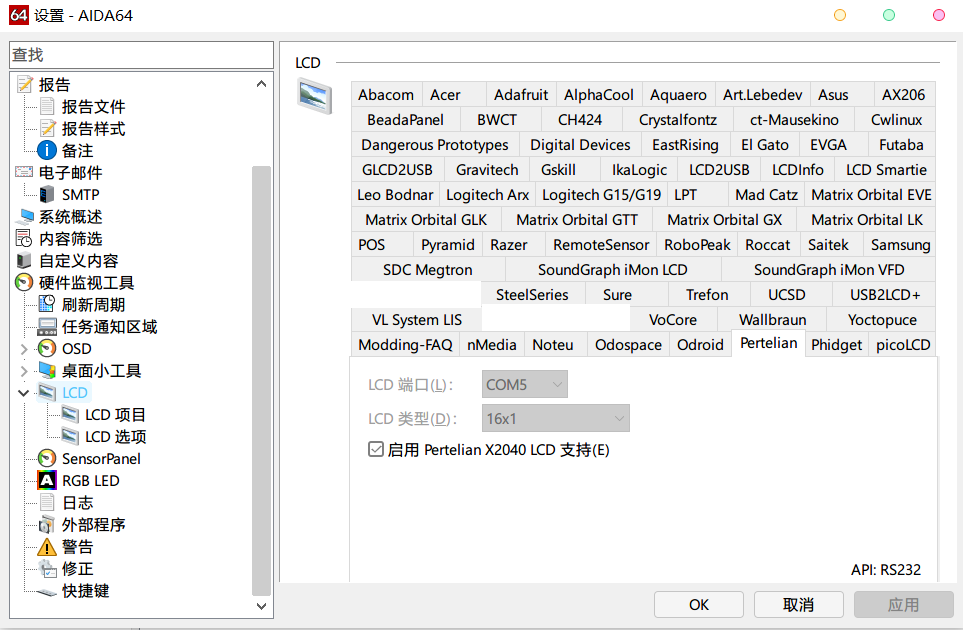Screen dimensions: 963x630
Task: Expand the 桌面小工具 tree node
Action: pyautogui.click(x=24, y=371)
